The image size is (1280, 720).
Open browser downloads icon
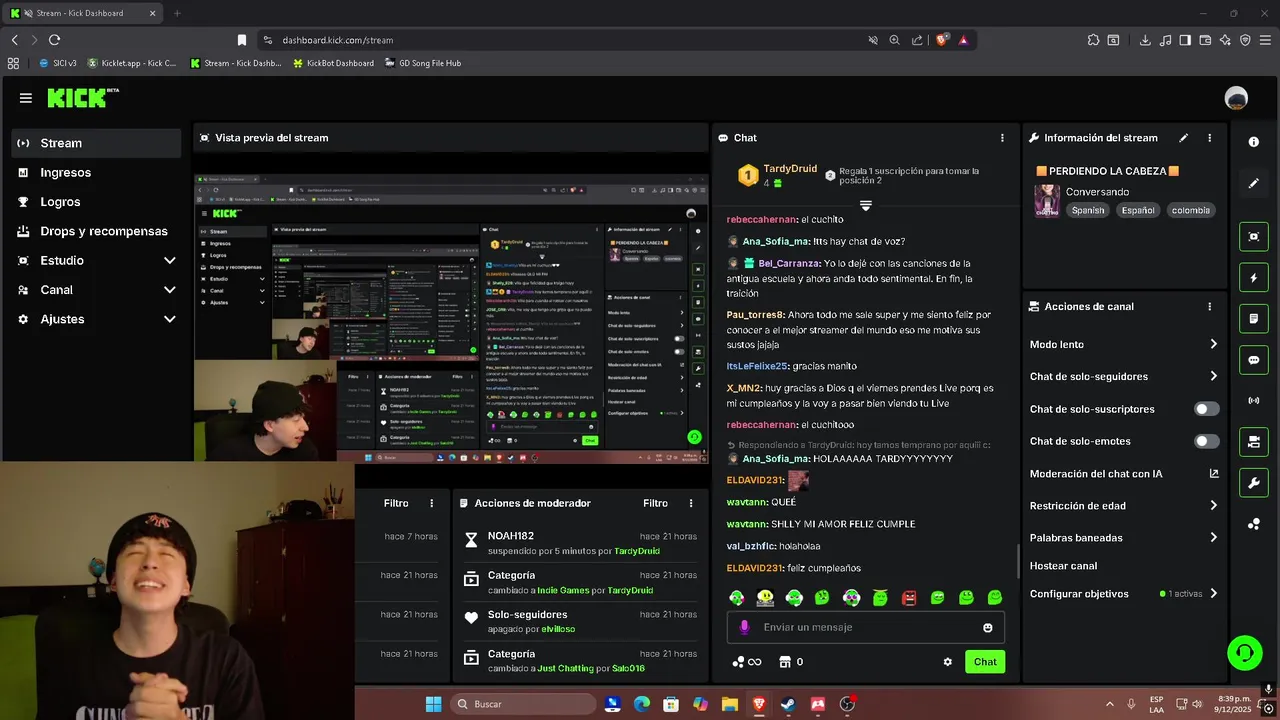click(x=1145, y=40)
